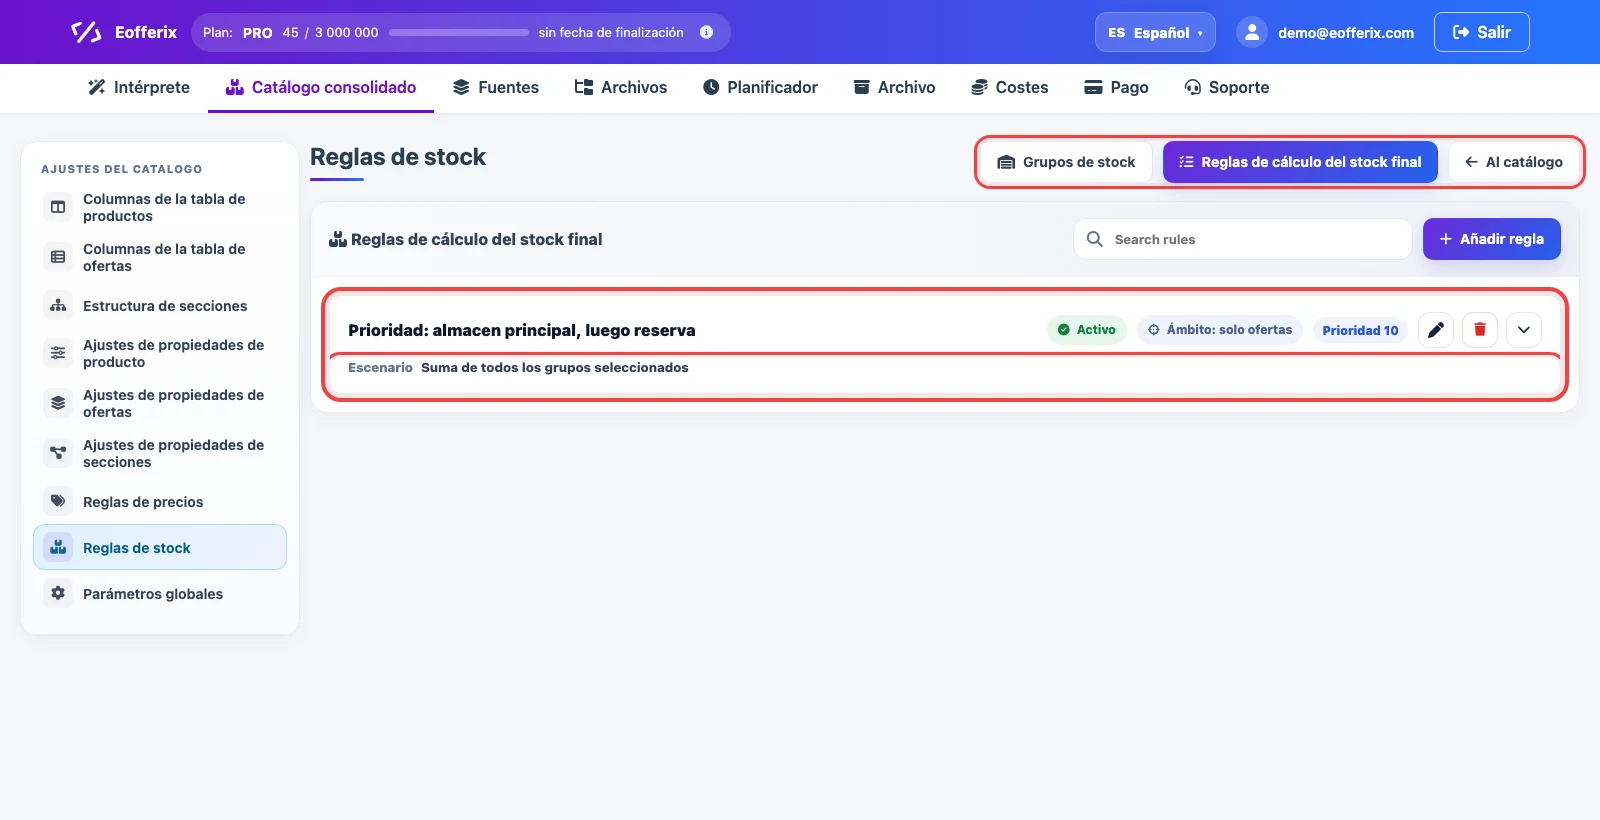
Task: Click demo@eofferix.com account email
Action: (1346, 33)
